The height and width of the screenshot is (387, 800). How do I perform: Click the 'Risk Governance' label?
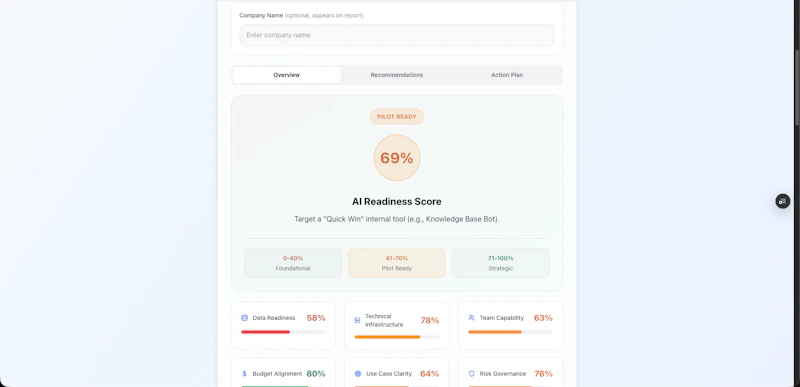tap(503, 374)
